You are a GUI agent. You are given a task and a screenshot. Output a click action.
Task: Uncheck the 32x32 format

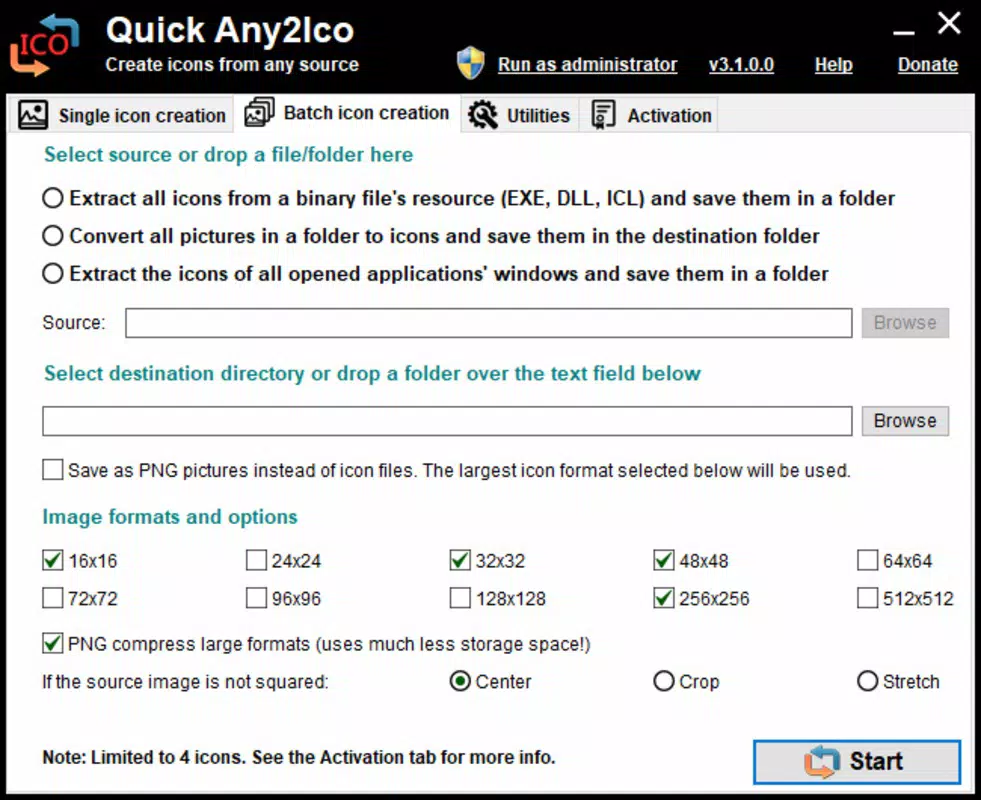pos(460,560)
